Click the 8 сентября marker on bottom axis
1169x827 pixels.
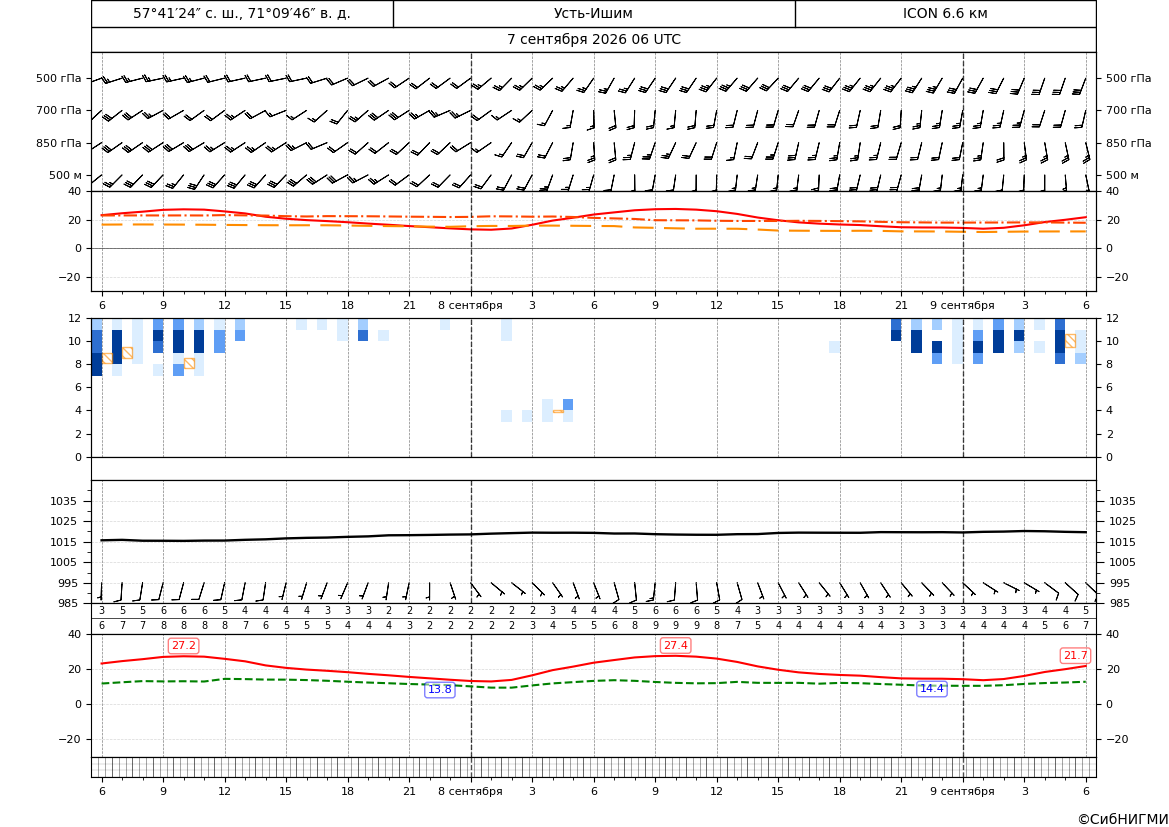[x=470, y=791]
